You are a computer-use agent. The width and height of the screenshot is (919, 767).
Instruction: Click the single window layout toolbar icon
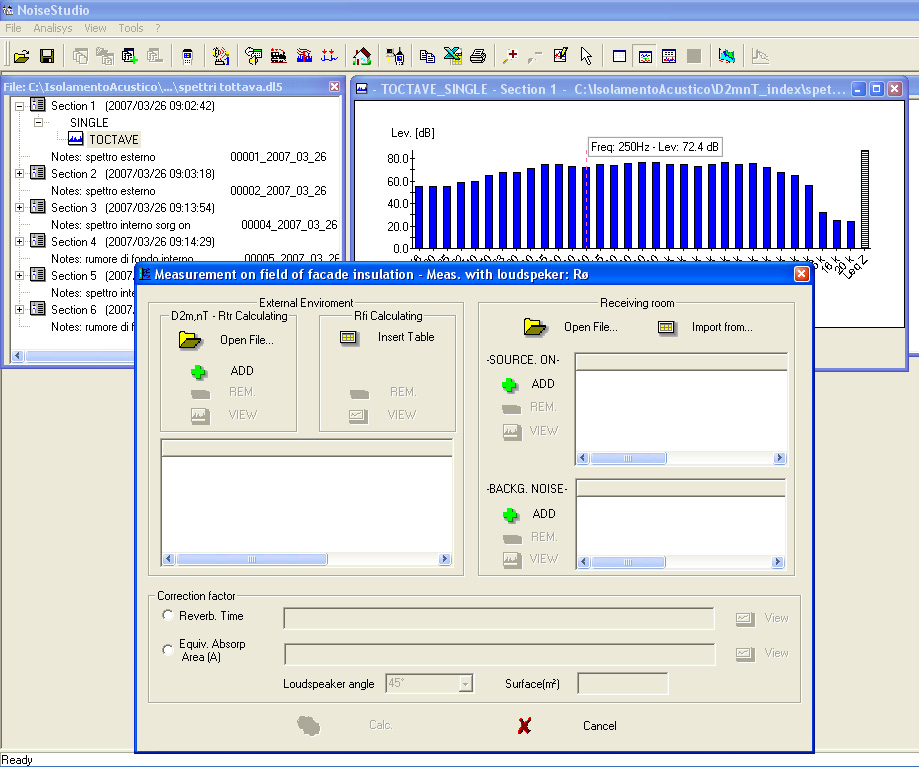(x=620, y=56)
